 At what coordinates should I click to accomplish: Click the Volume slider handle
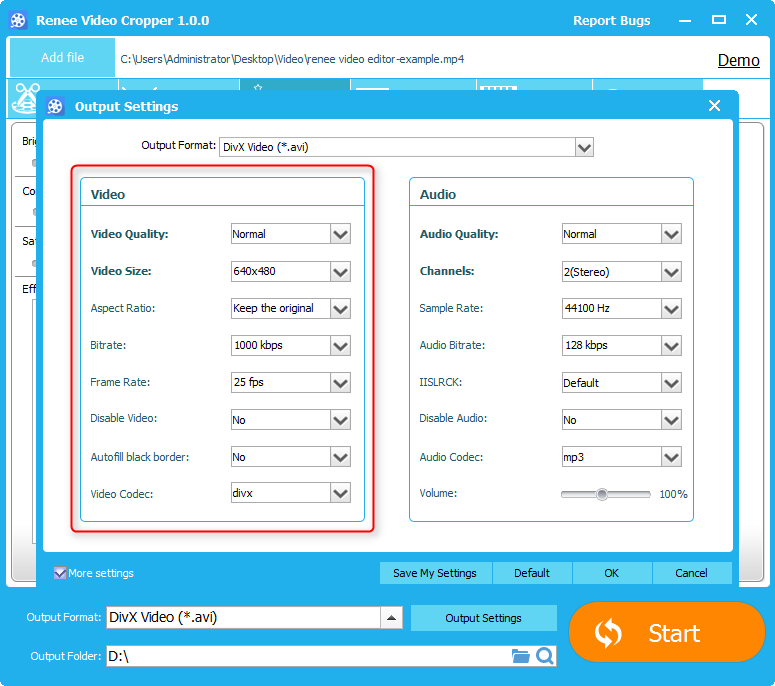point(602,494)
